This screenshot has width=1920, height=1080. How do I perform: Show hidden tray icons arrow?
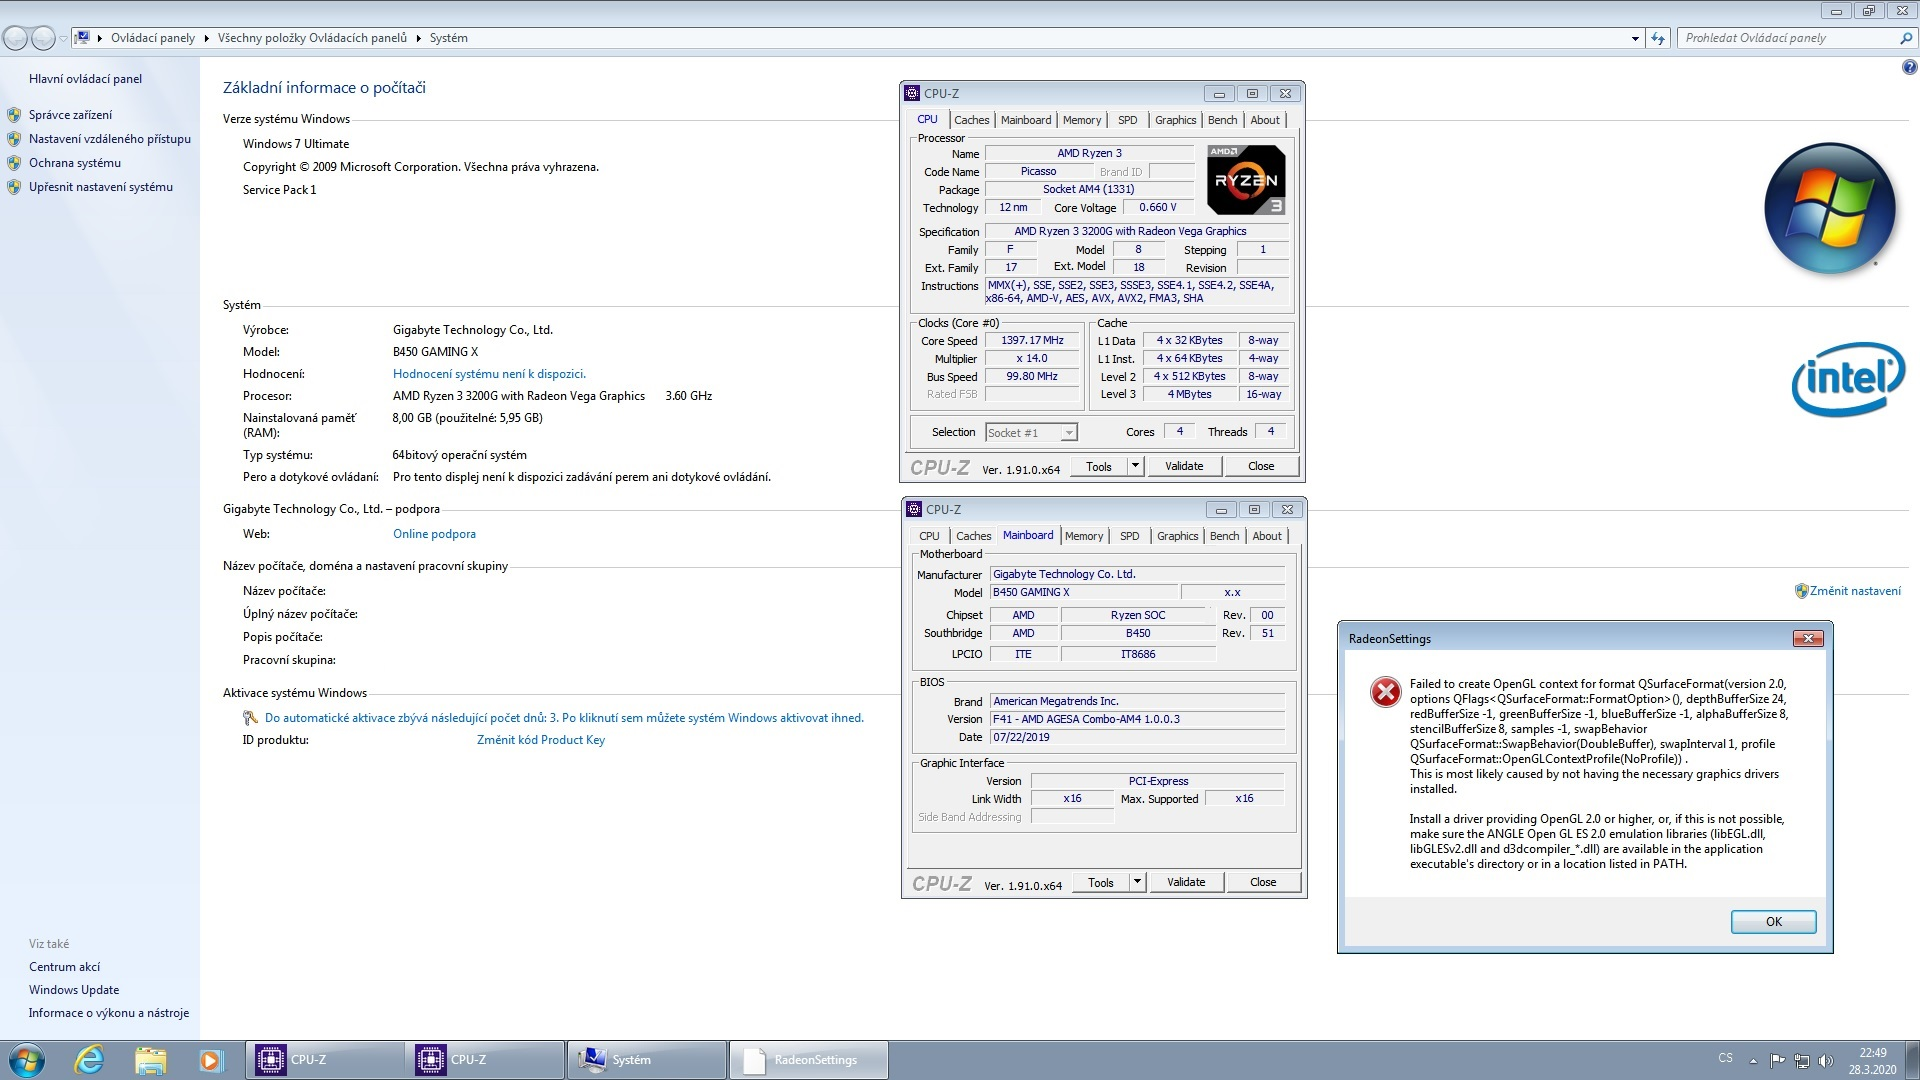(1753, 1061)
